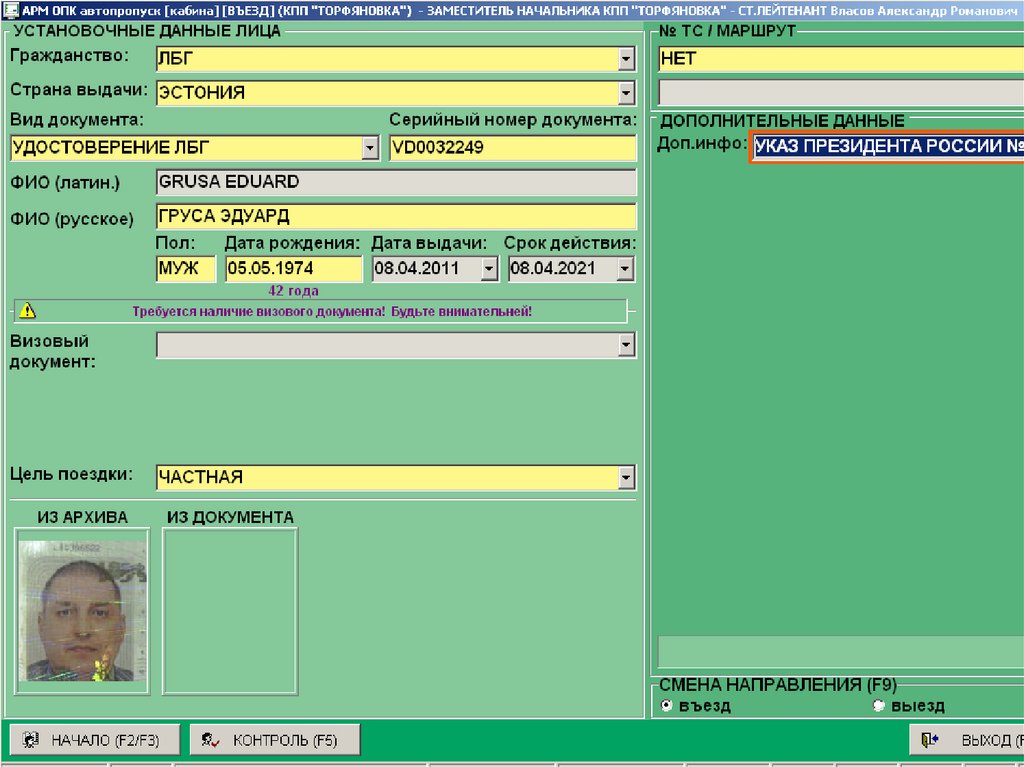
Task: Click the ВЫХОД exit button
Action: (x=966, y=740)
